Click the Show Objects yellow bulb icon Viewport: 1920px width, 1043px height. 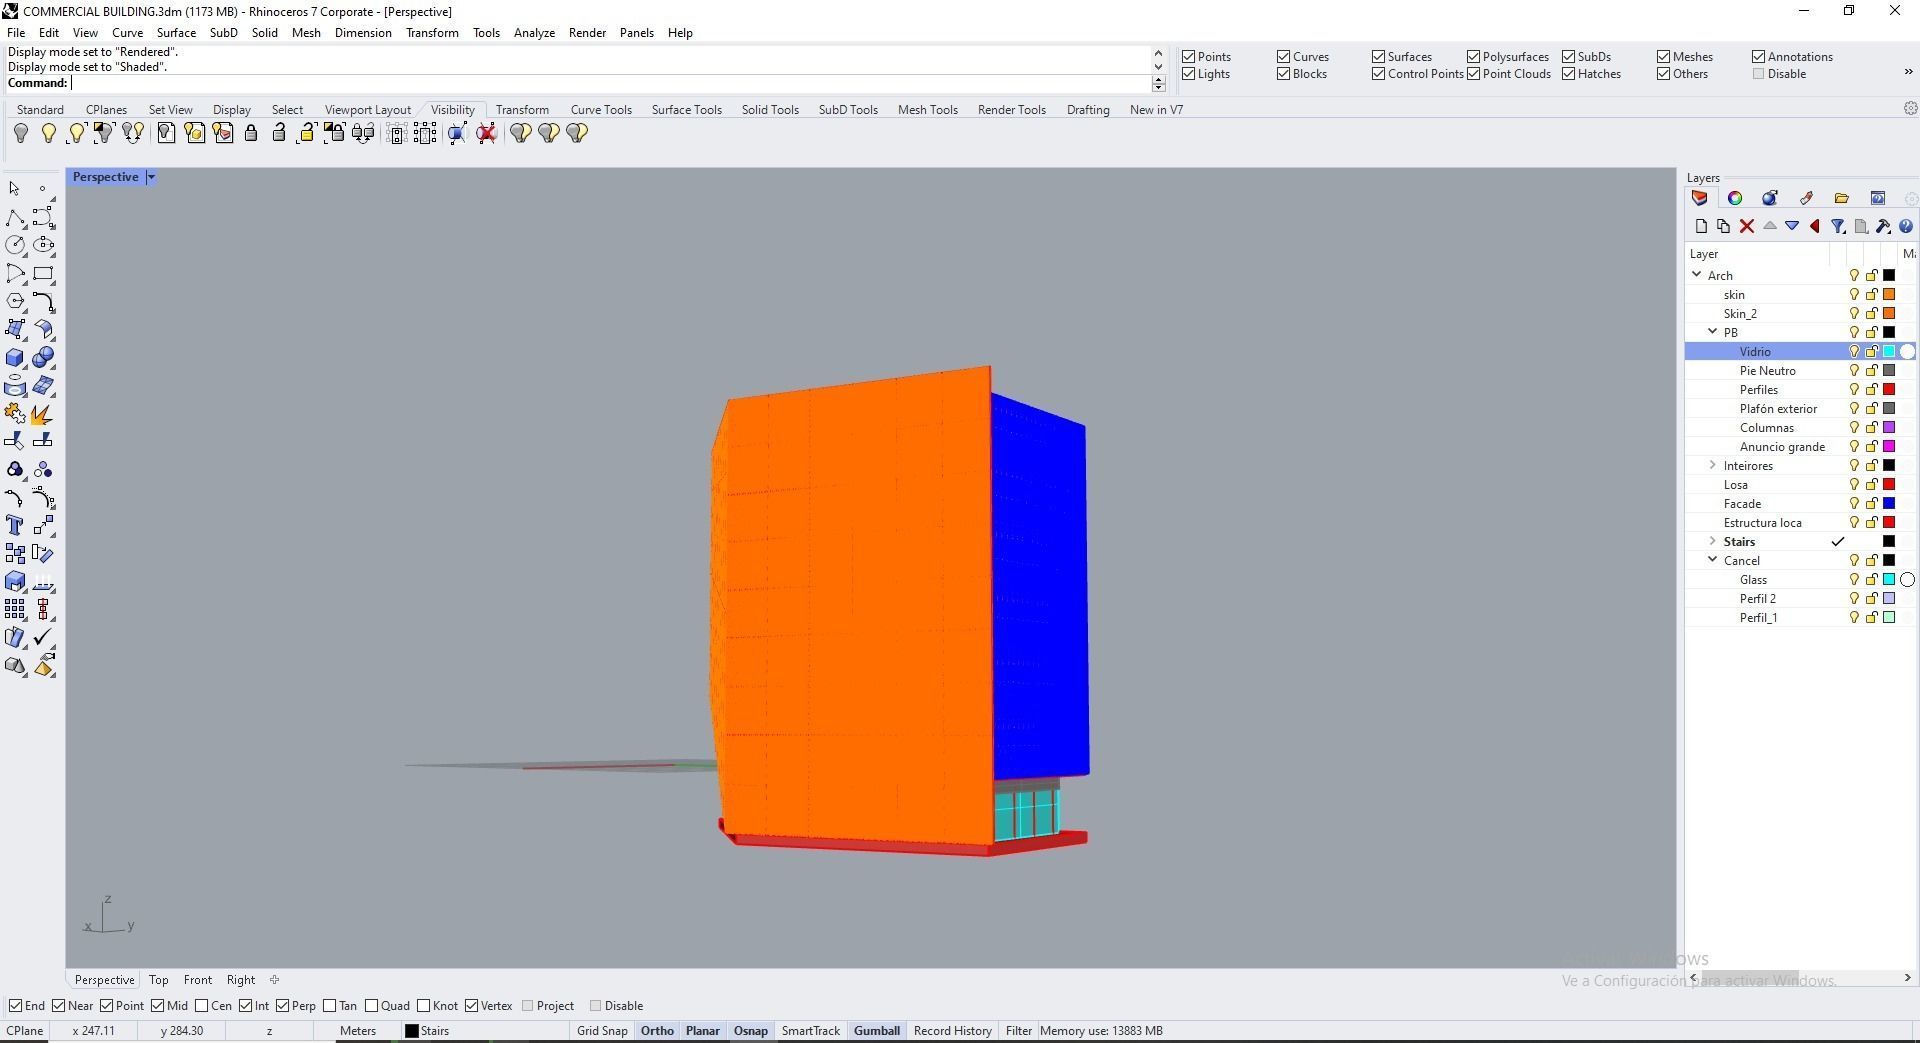coord(48,133)
